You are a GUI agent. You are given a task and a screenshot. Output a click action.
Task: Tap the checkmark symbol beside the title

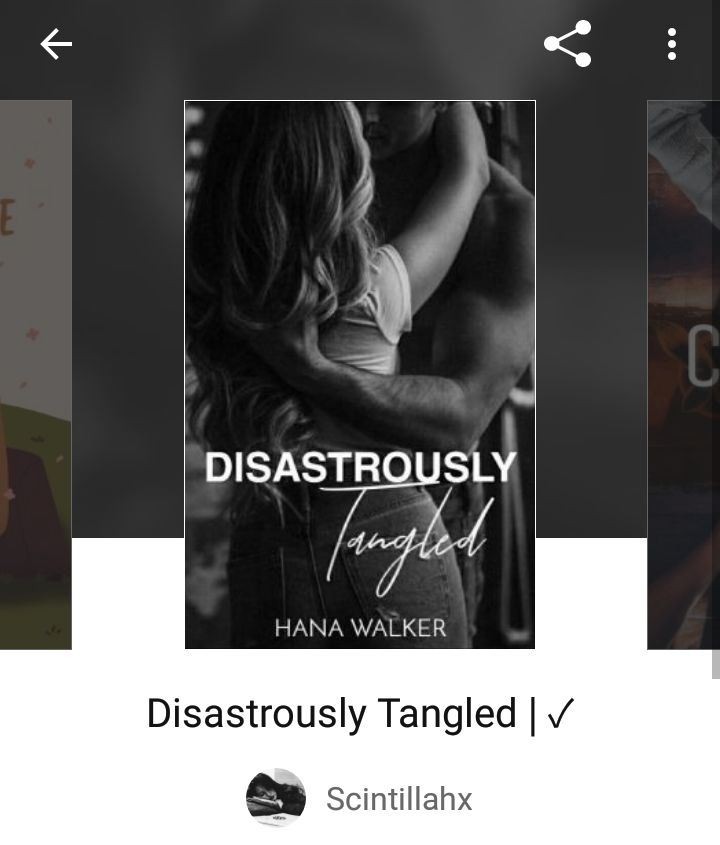[561, 714]
